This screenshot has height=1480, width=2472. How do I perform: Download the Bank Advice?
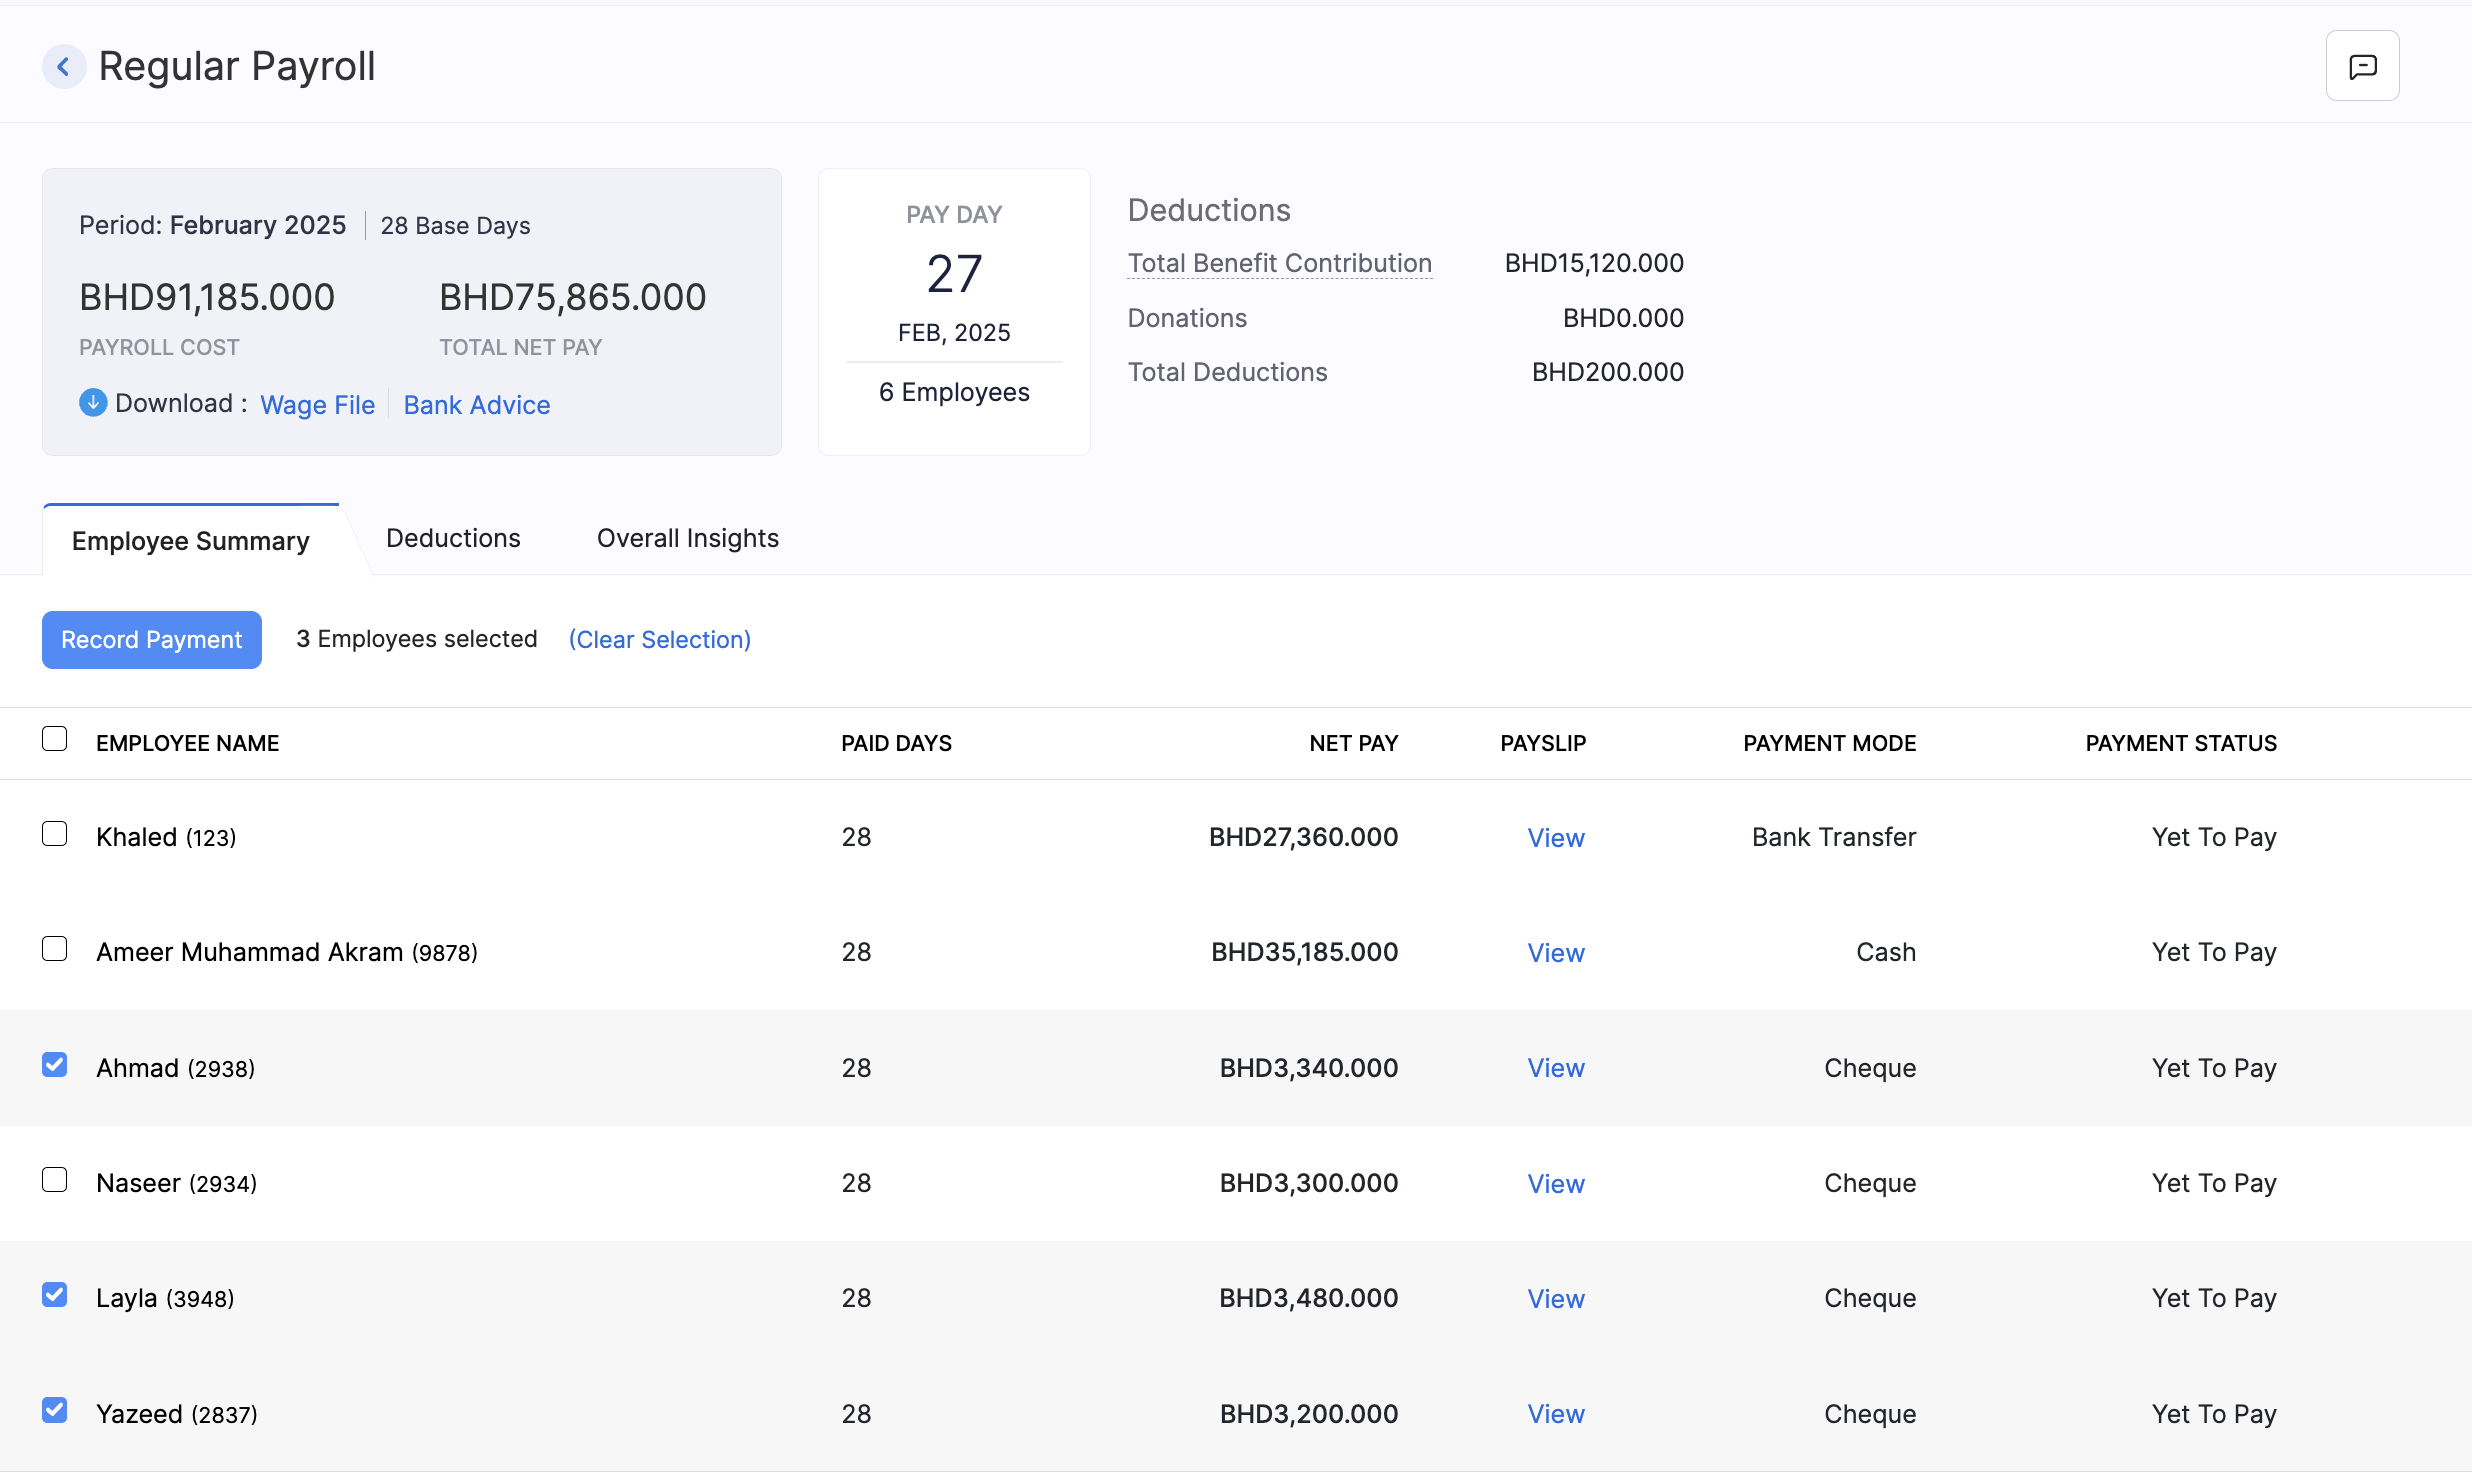[476, 405]
